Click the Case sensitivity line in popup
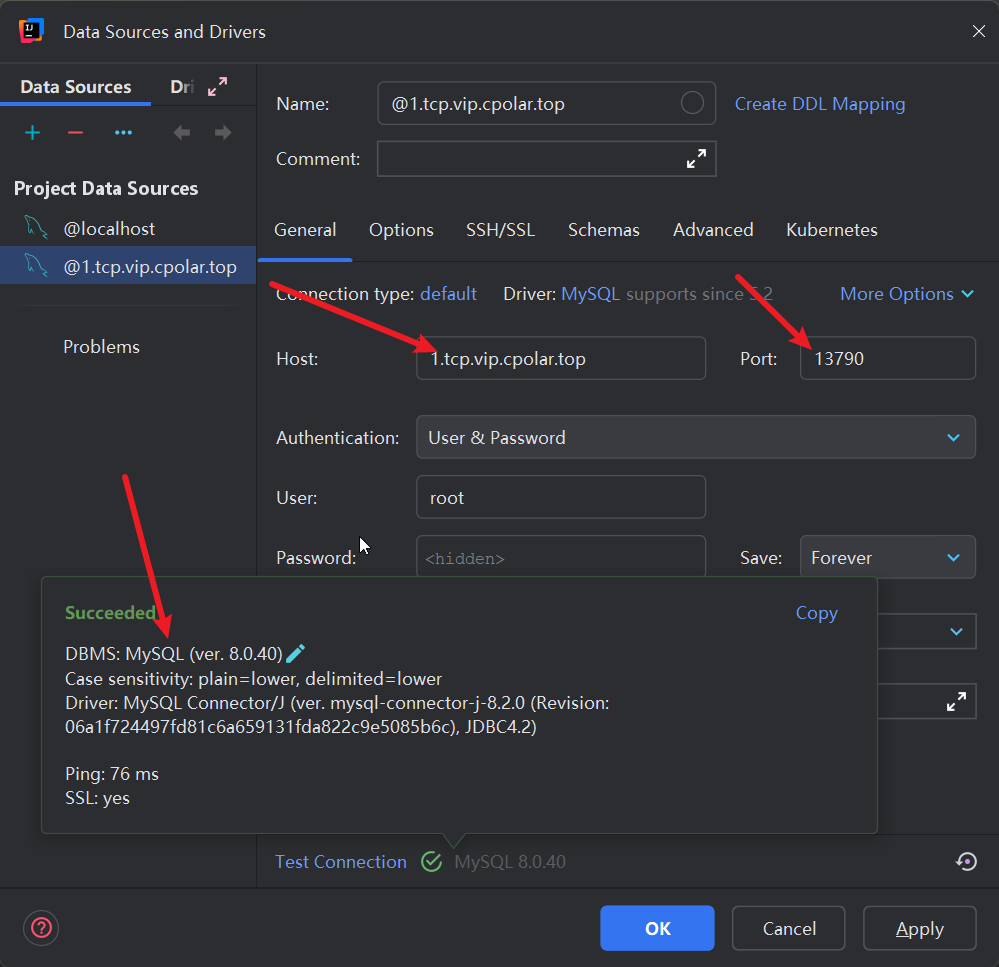This screenshot has width=999, height=967. pos(254,679)
